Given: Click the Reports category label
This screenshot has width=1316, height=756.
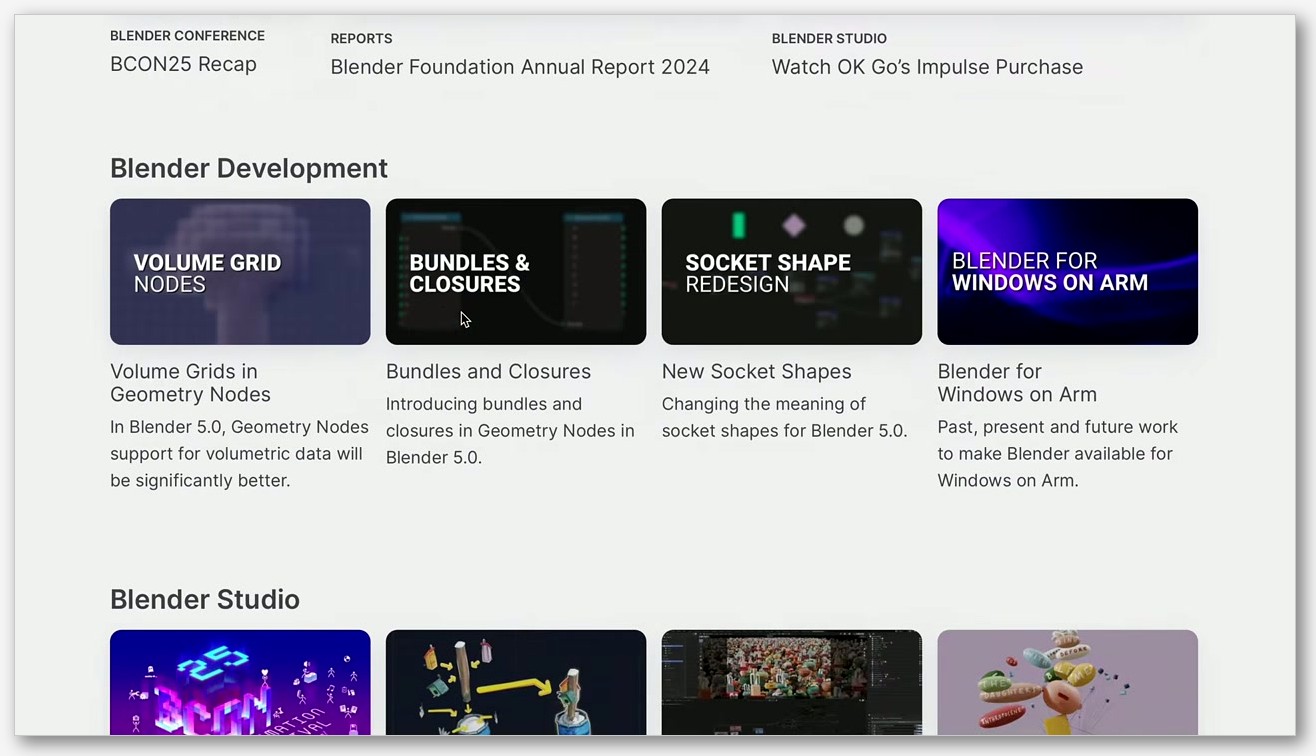Looking at the screenshot, I should [x=361, y=39].
